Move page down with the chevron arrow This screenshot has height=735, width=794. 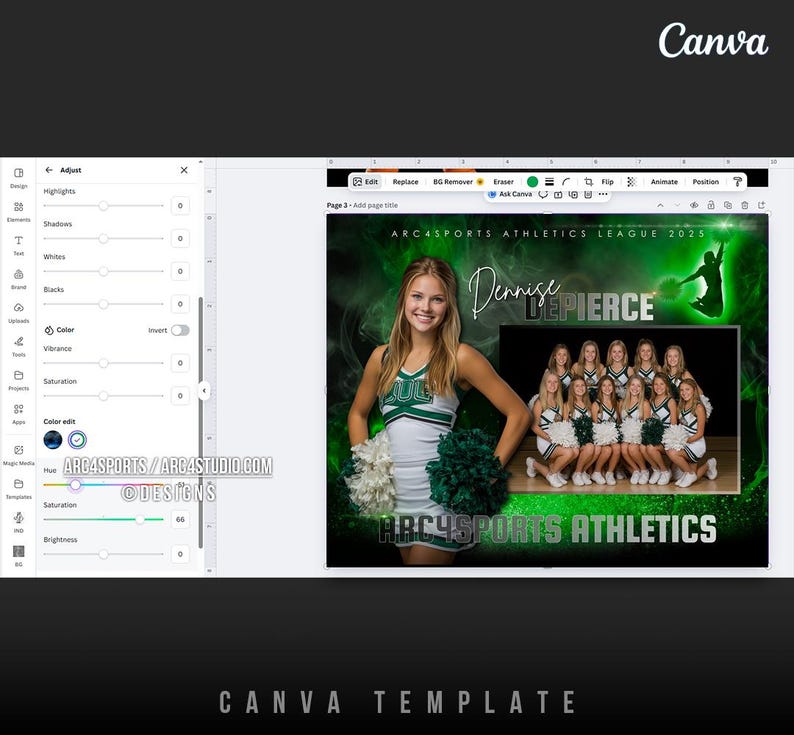click(x=677, y=205)
